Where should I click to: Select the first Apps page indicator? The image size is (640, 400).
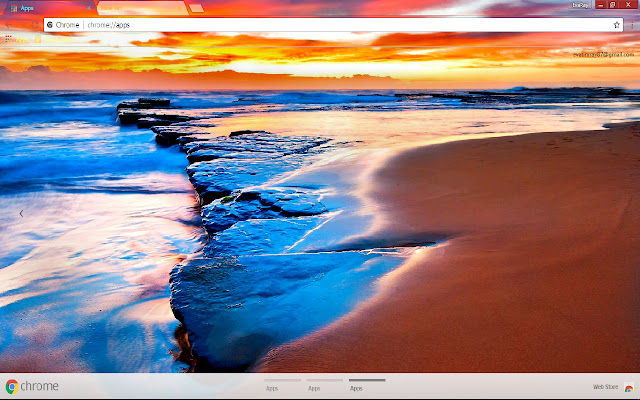[x=282, y=385]
